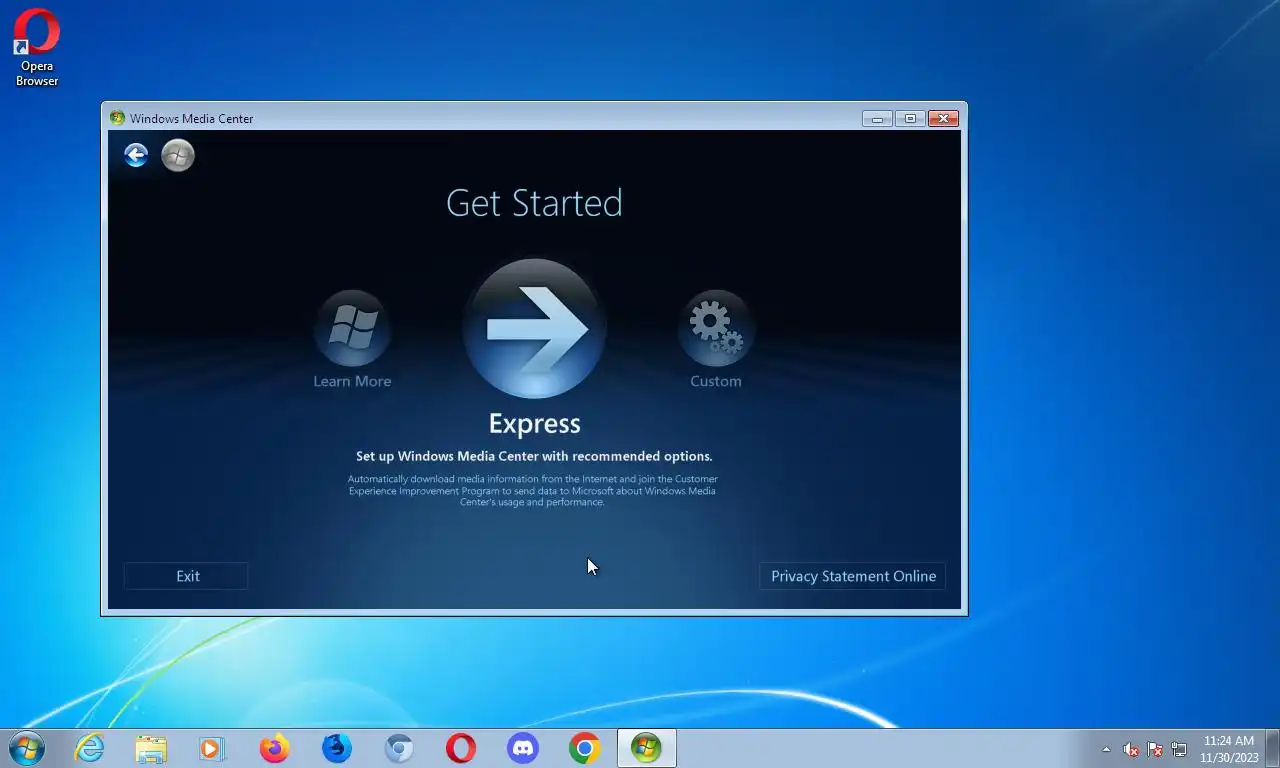Image resolution: width=1280 pixels, height=768 pixels.
Task: Click the Media Center title bar icon
Action: 117,118
